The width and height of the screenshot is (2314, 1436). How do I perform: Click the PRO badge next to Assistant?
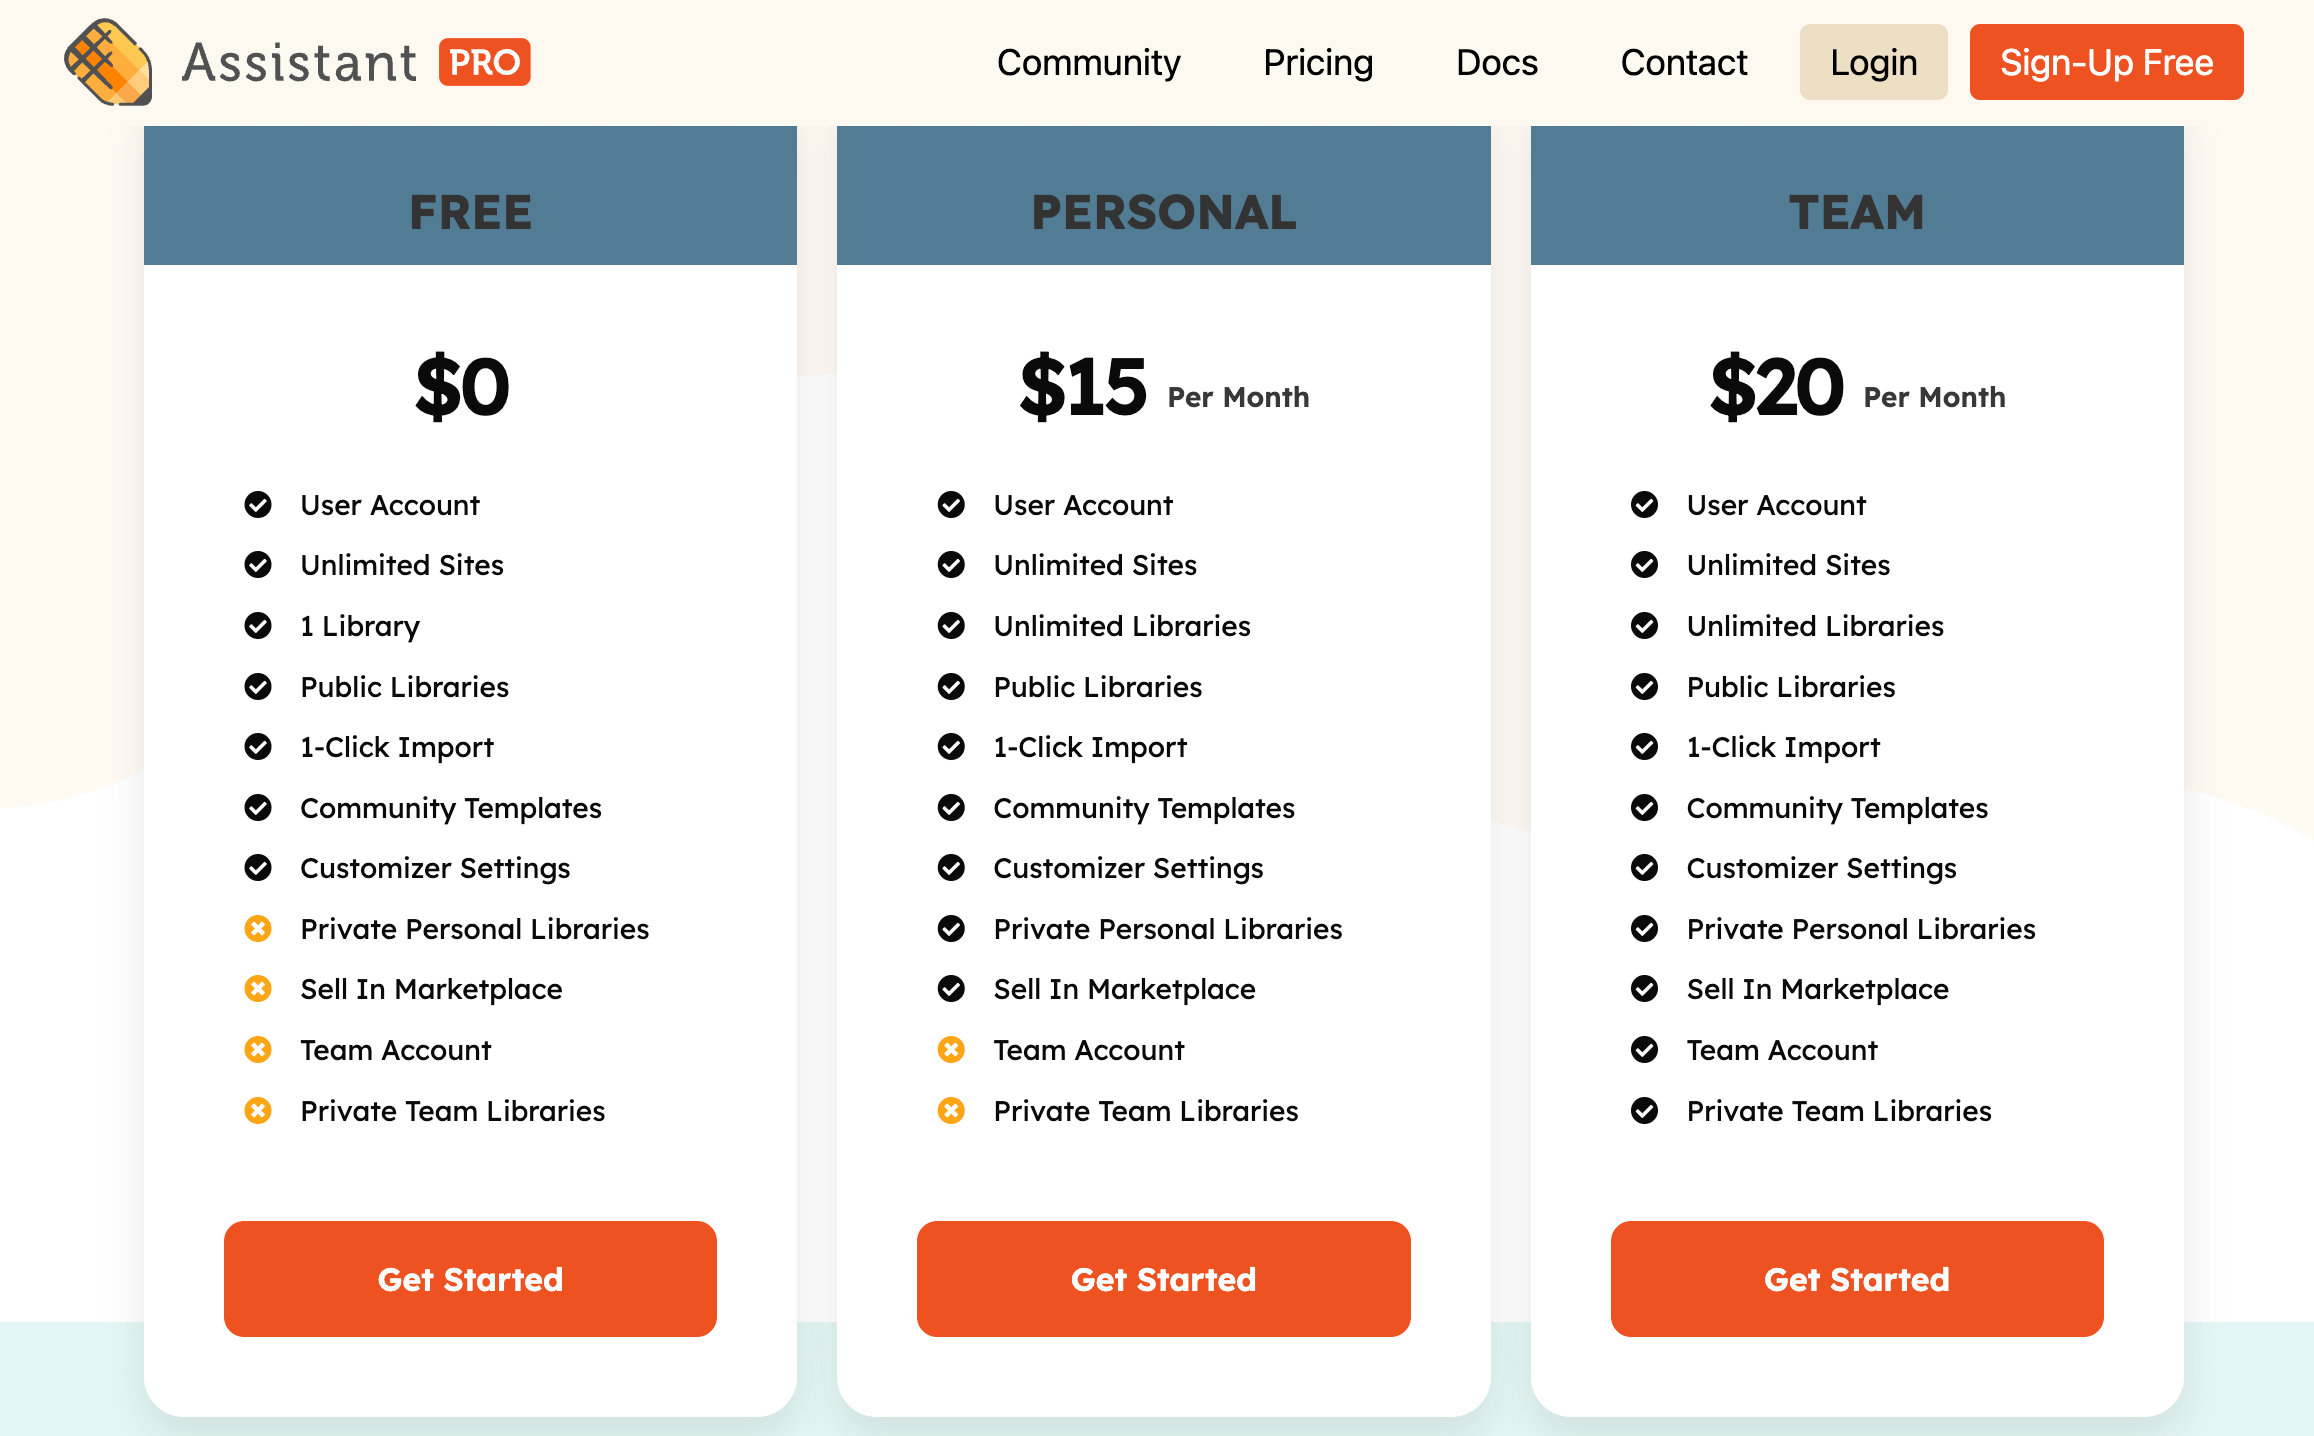[484, 62]
